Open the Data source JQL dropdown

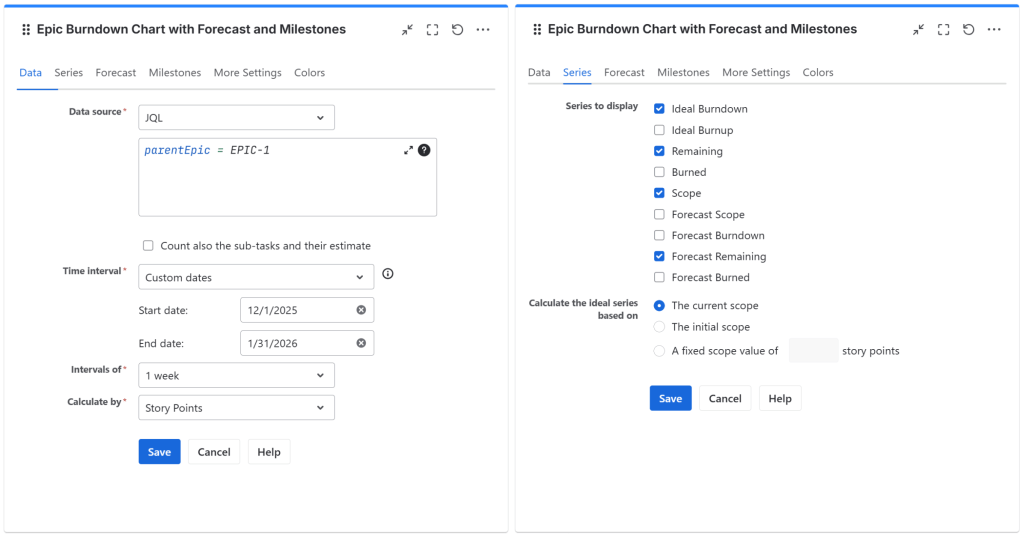[236, 118]
